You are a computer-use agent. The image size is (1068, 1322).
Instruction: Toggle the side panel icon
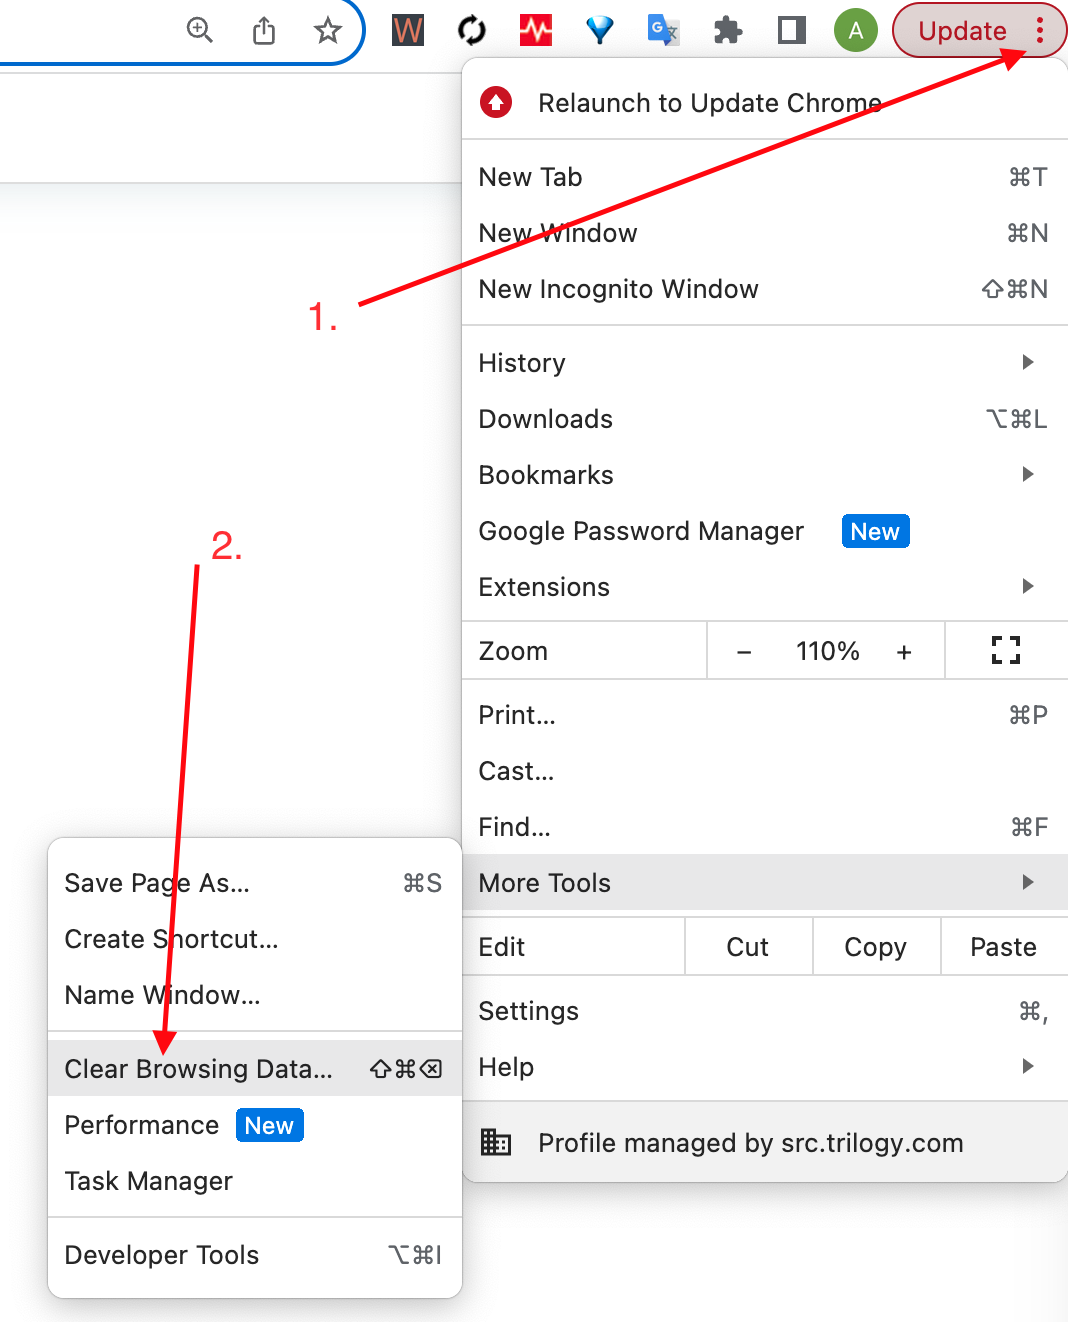click(792, 31)
